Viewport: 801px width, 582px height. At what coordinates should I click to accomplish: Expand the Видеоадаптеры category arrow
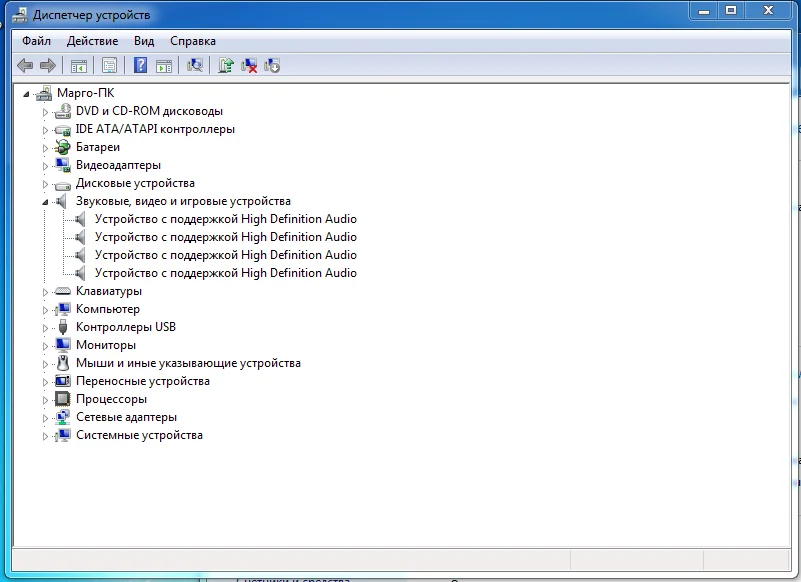click(x=45, y=166)
